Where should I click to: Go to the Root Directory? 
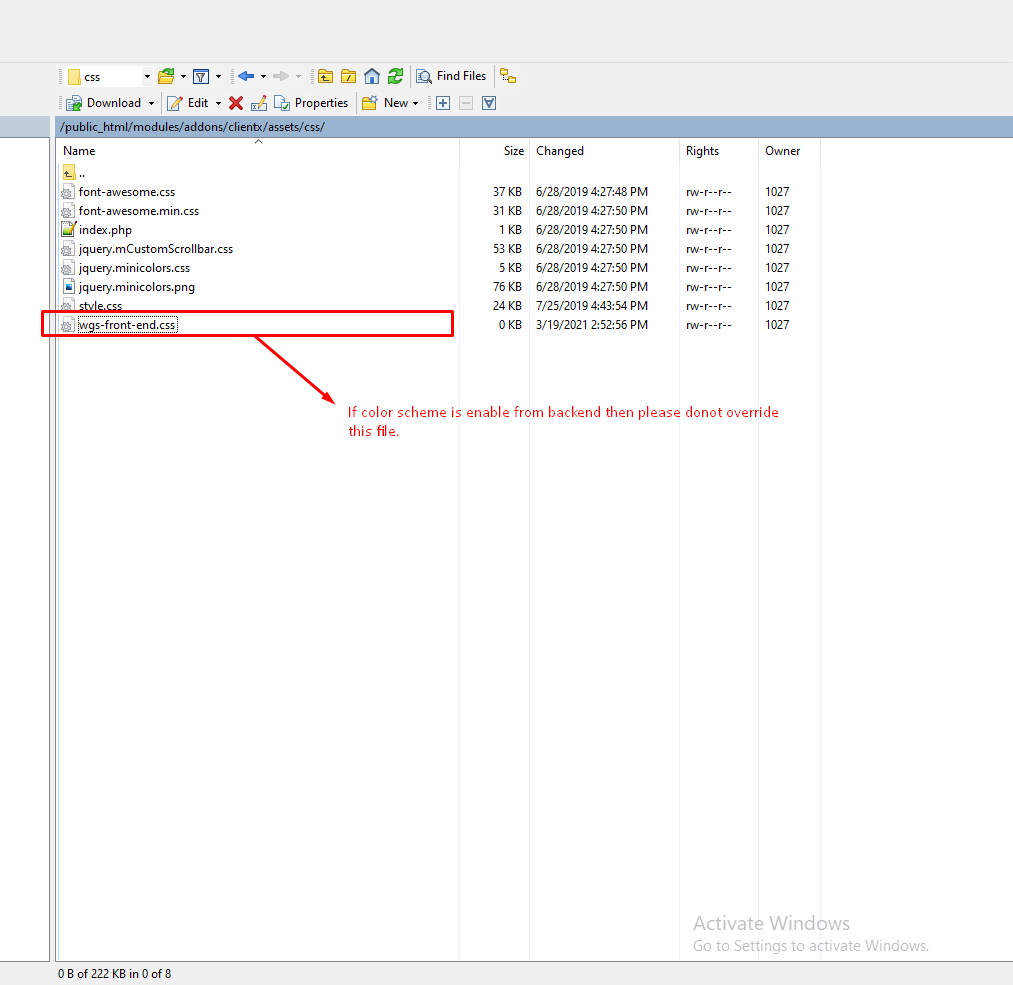pos(348,76)
